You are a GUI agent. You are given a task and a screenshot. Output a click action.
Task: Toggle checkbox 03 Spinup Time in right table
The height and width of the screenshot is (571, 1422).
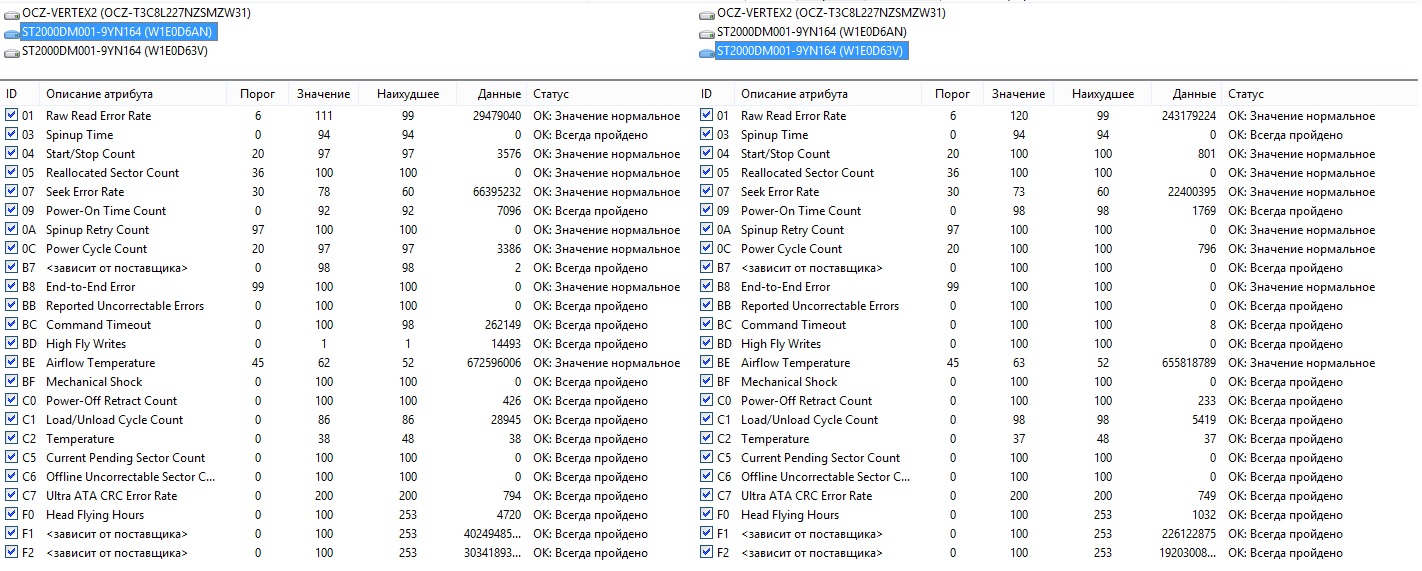707,134
